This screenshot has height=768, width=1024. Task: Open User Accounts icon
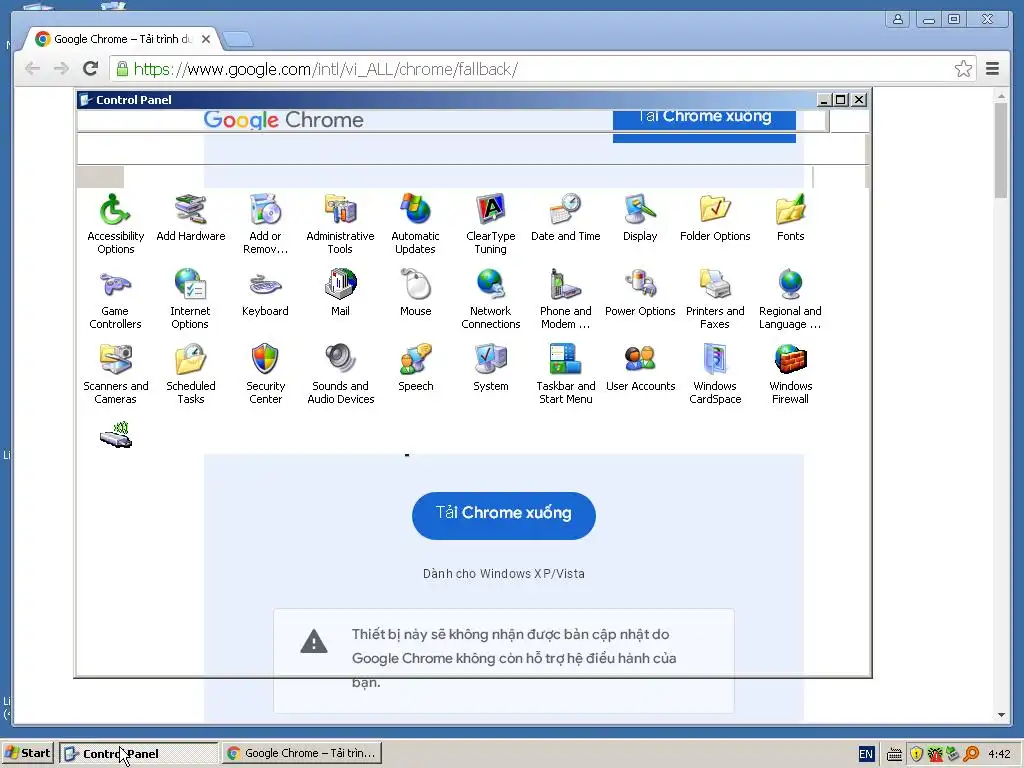pyautogui.click(x=640, y=368)
